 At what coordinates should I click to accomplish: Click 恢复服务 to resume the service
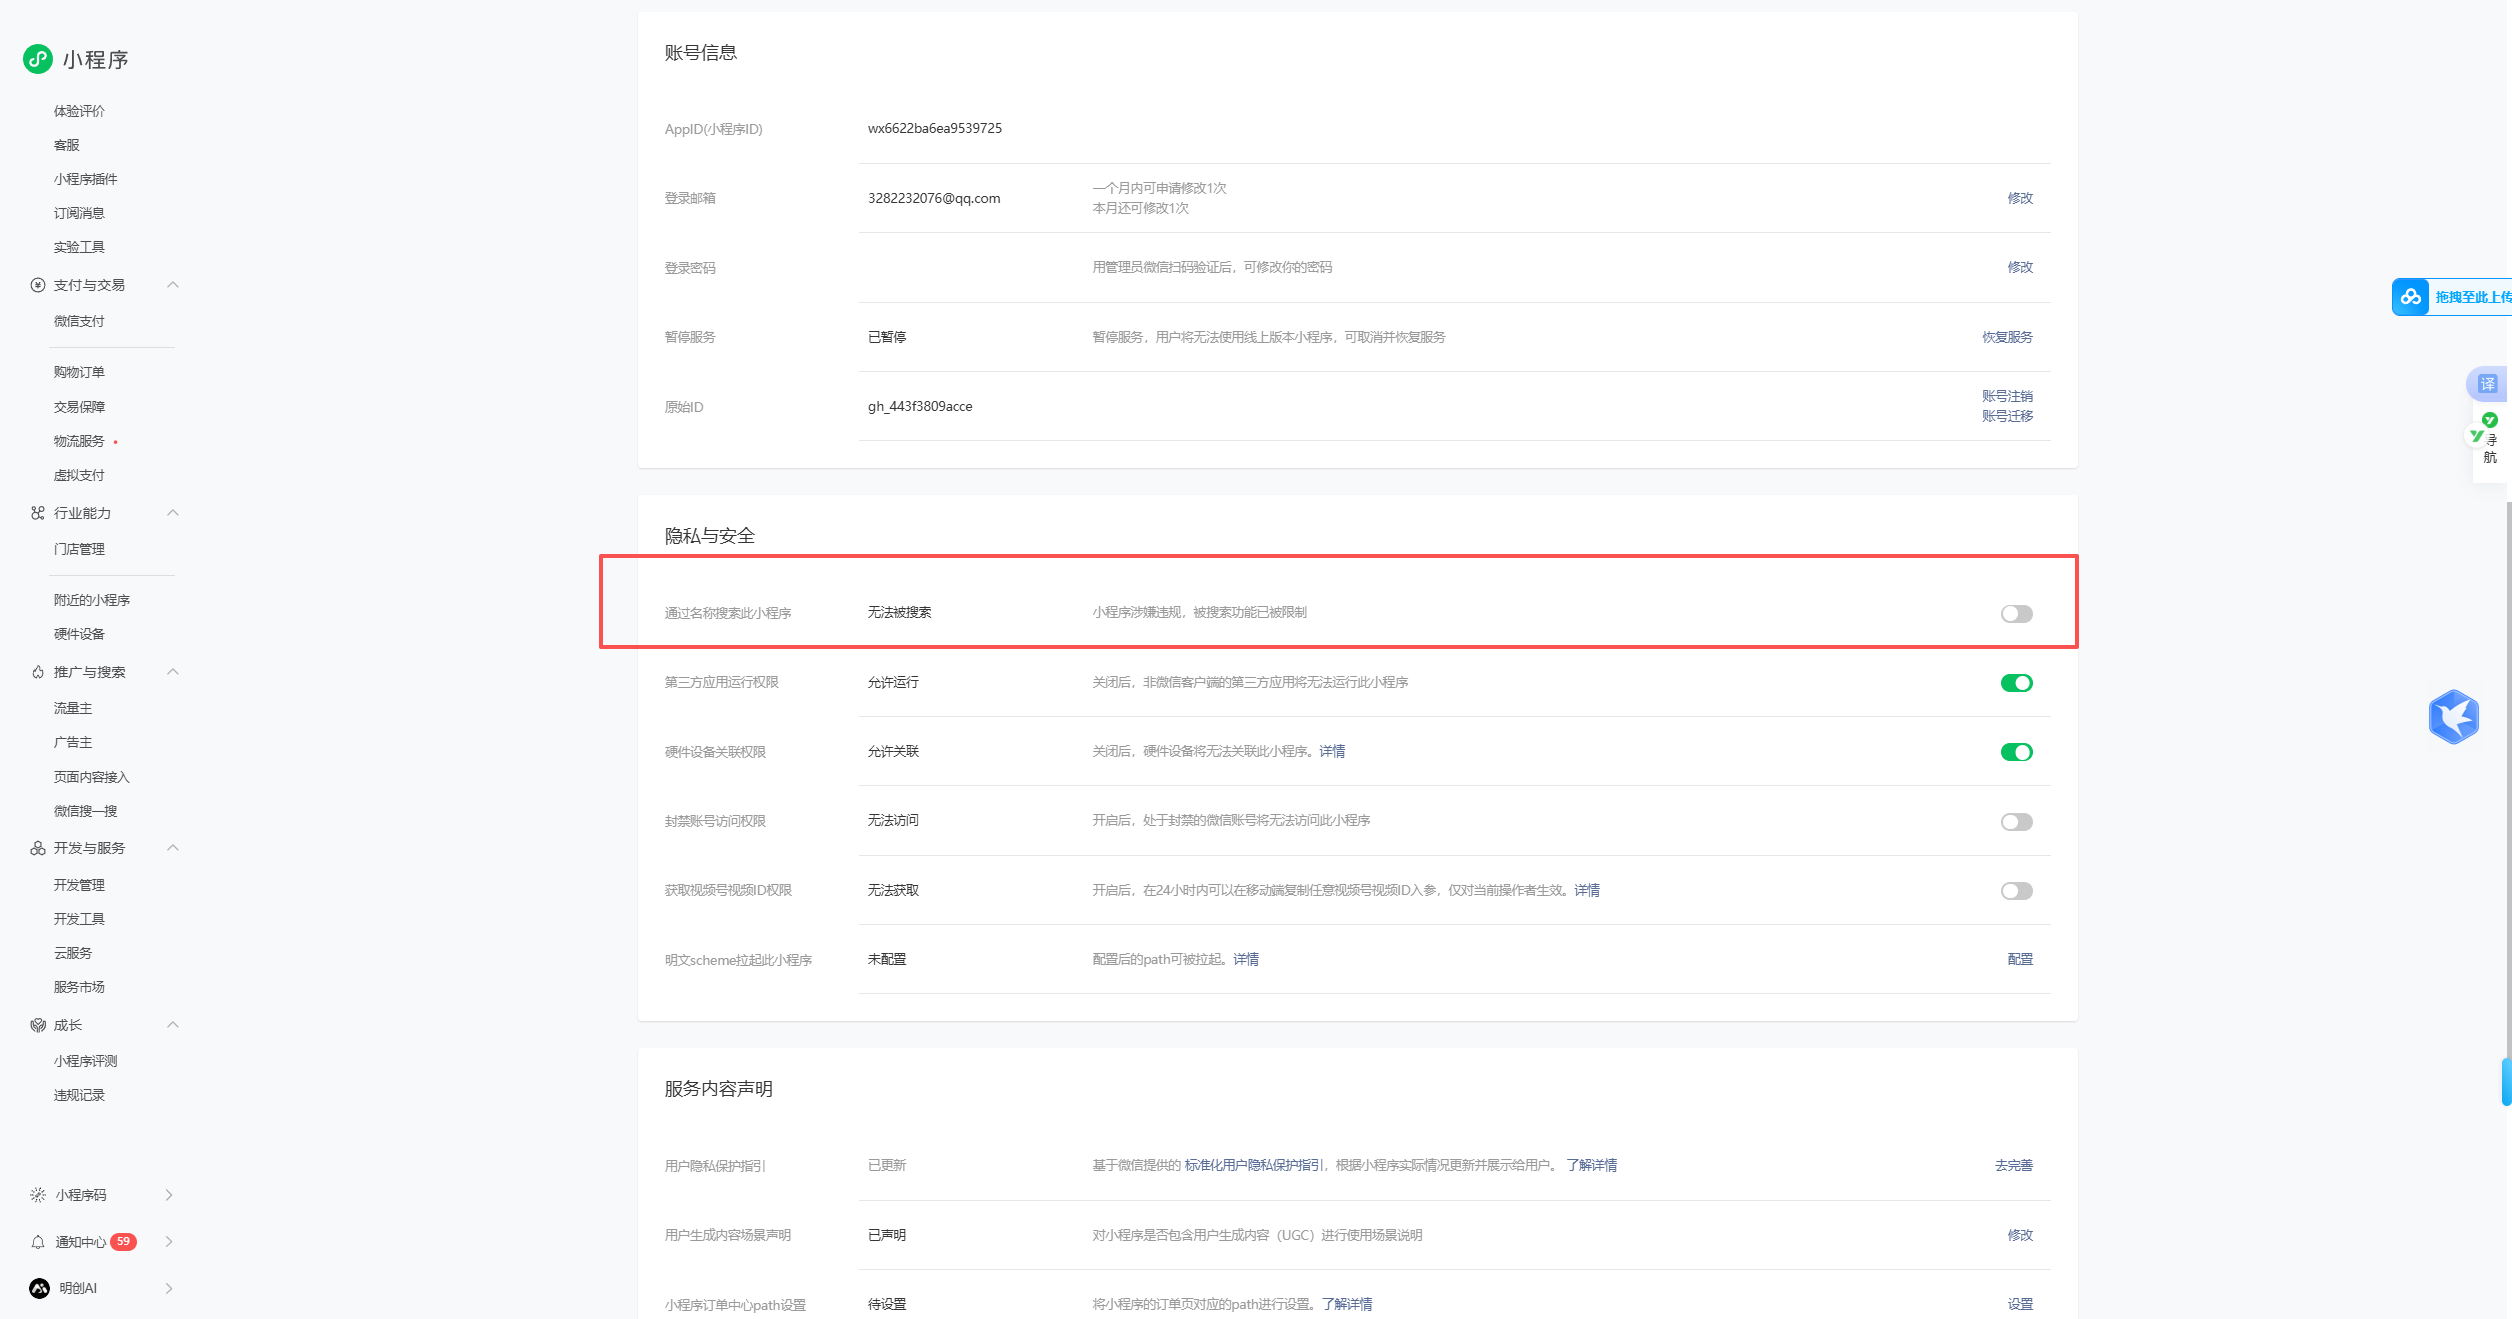(x=2007, y=337)
